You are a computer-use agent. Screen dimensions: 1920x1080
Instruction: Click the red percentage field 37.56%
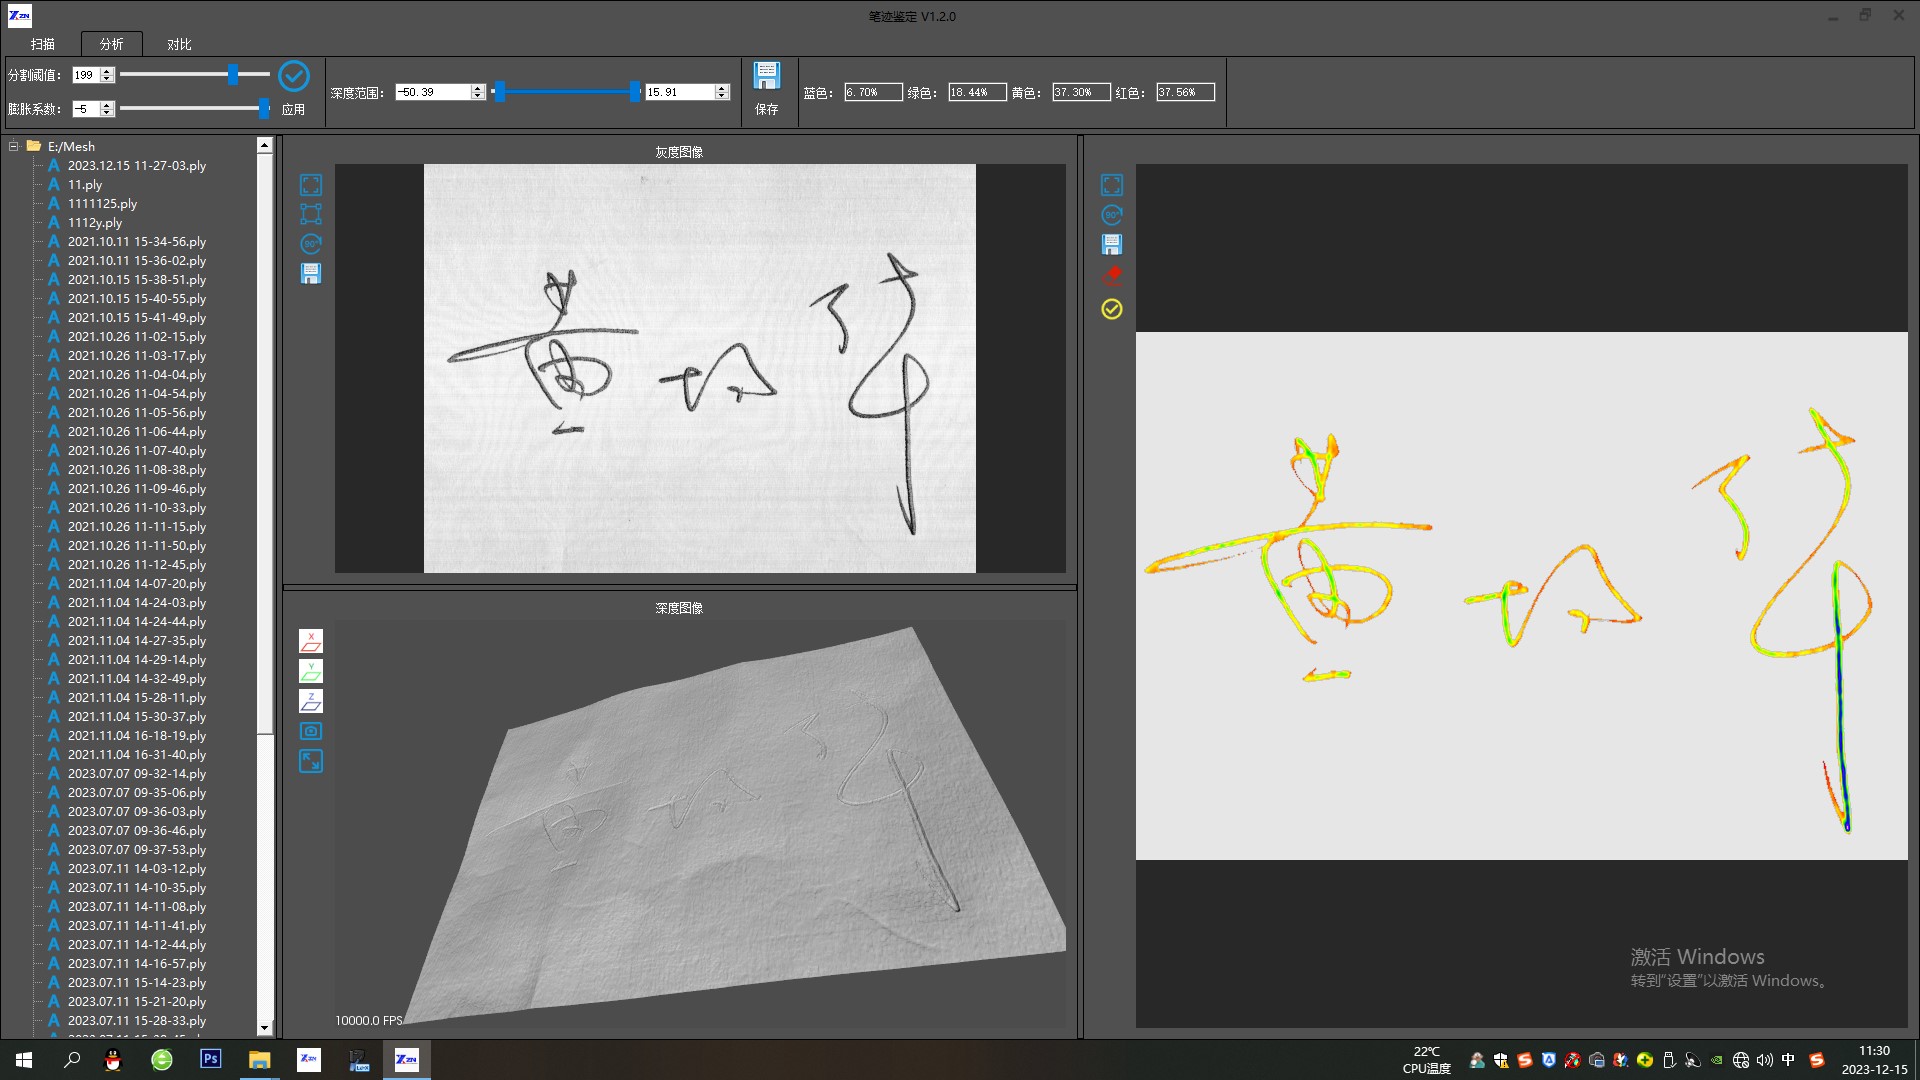click(1185, 92)
